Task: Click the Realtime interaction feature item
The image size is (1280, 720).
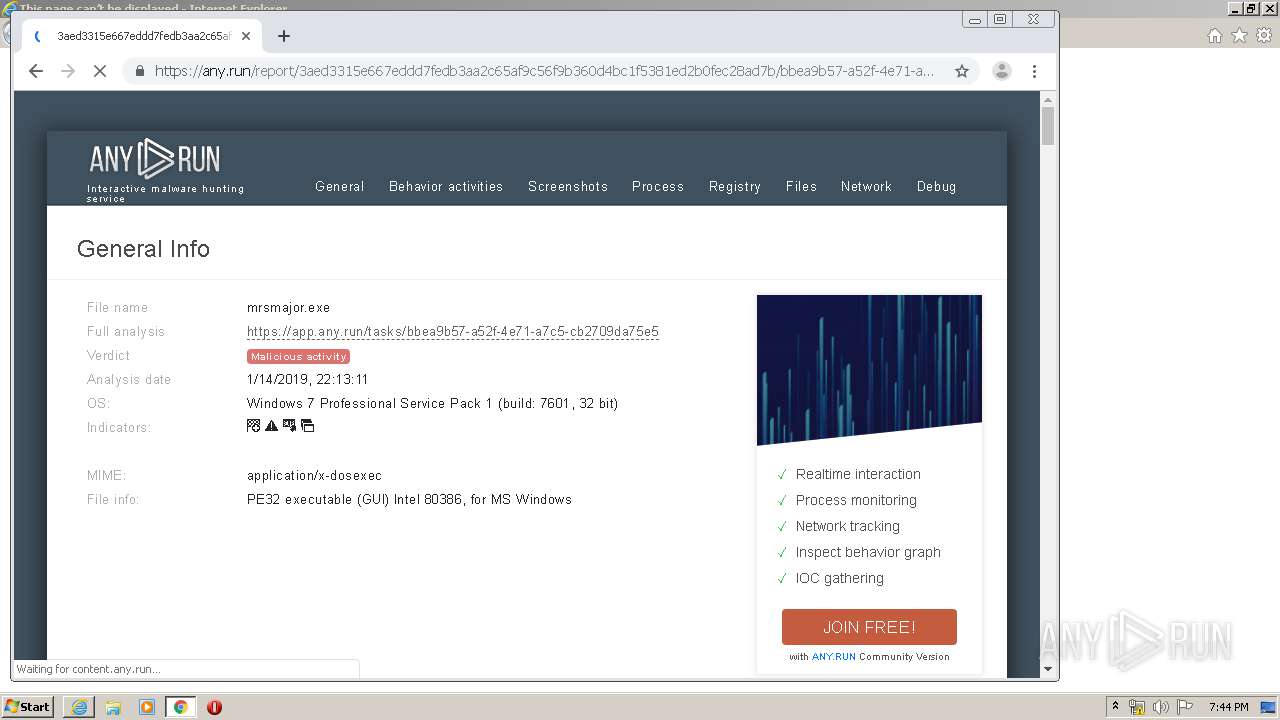Action: [858, 474]
